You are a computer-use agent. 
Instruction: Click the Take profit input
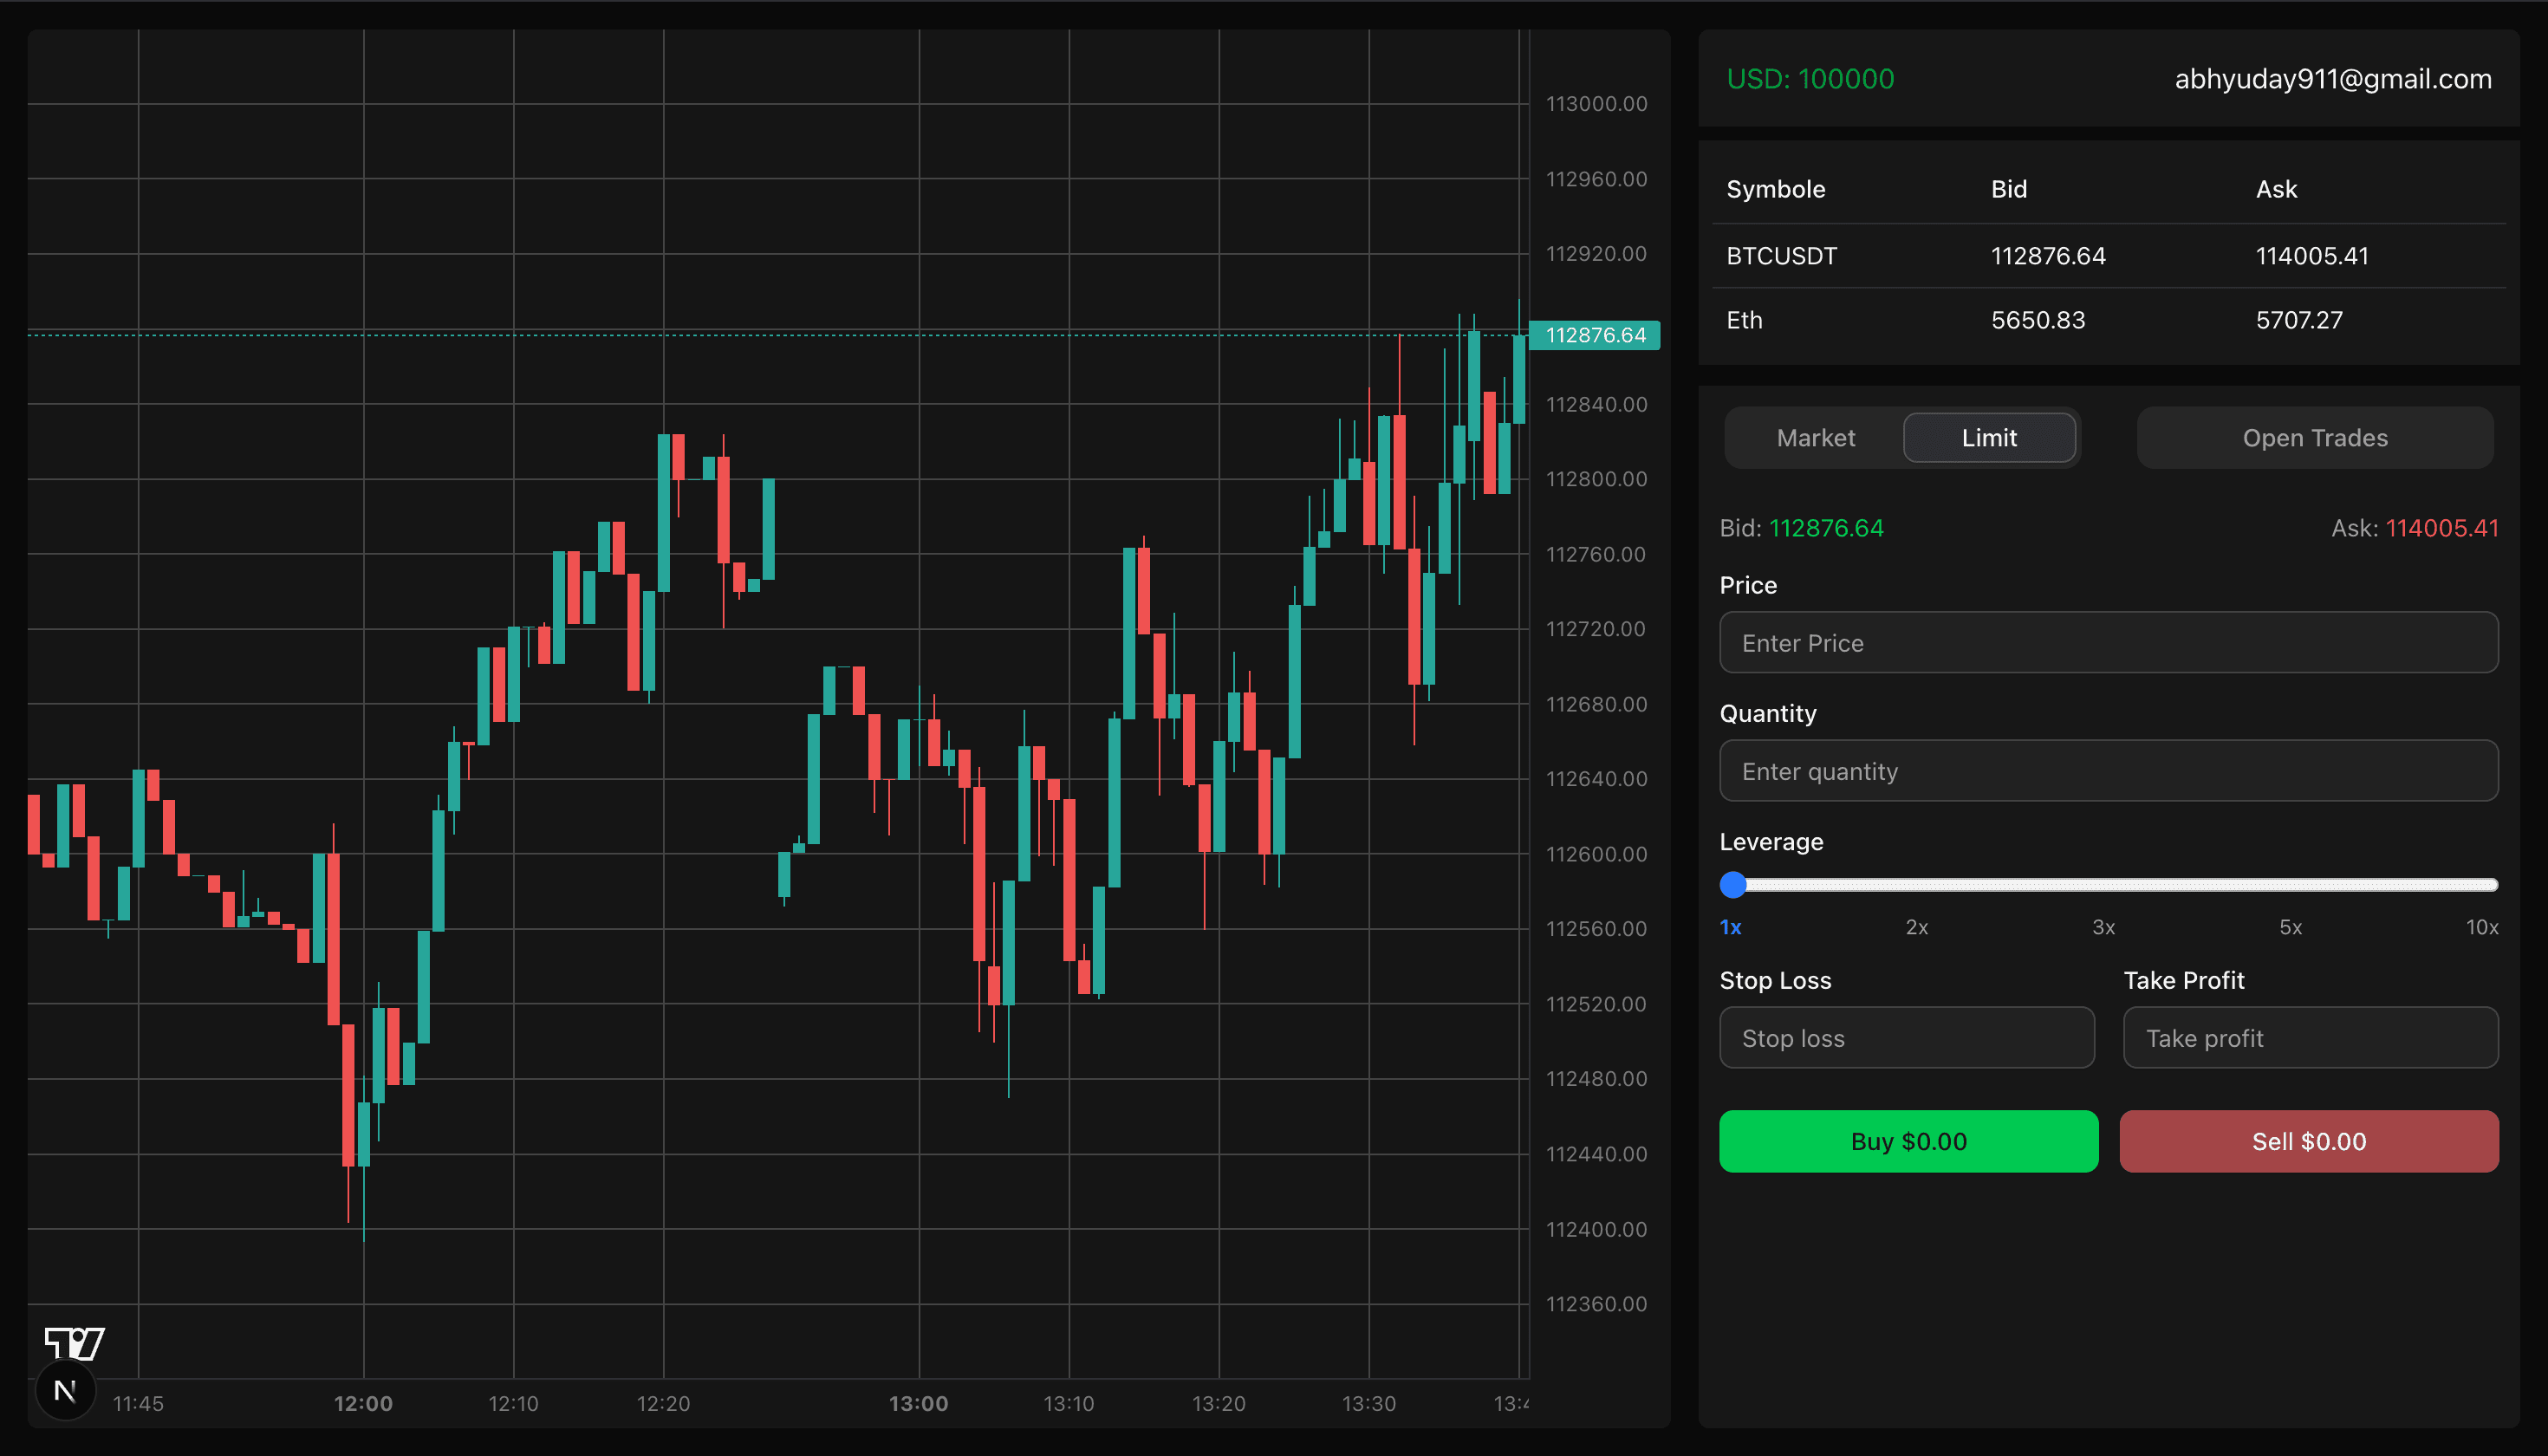[2310, 1038]
